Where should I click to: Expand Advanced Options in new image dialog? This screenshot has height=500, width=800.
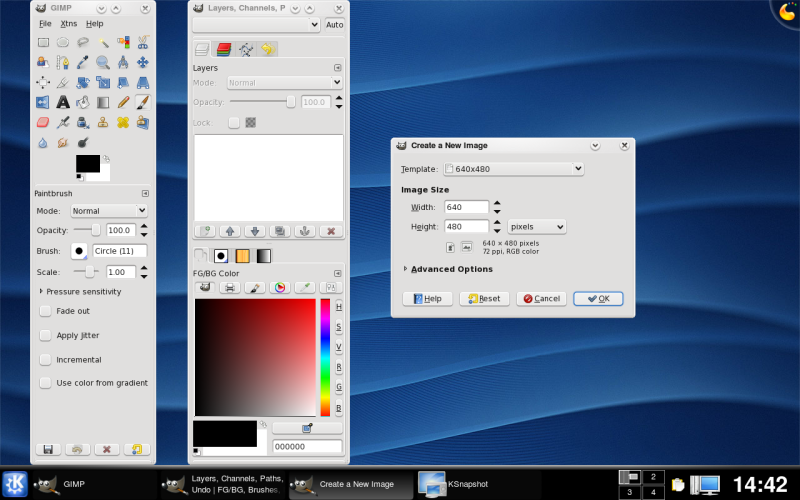click(406, 268)
